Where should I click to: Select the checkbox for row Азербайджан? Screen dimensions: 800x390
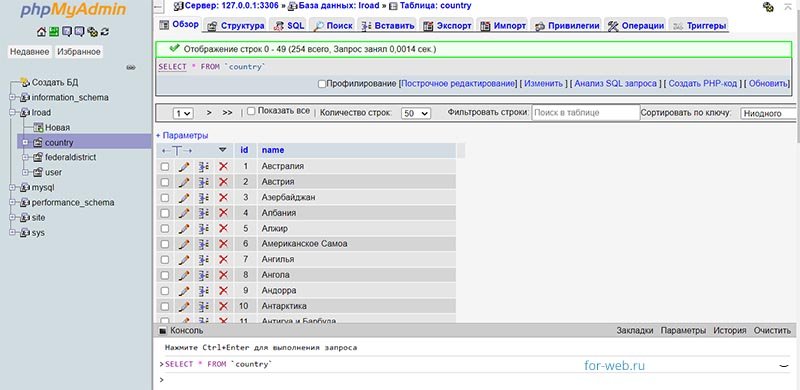[165, 198]
